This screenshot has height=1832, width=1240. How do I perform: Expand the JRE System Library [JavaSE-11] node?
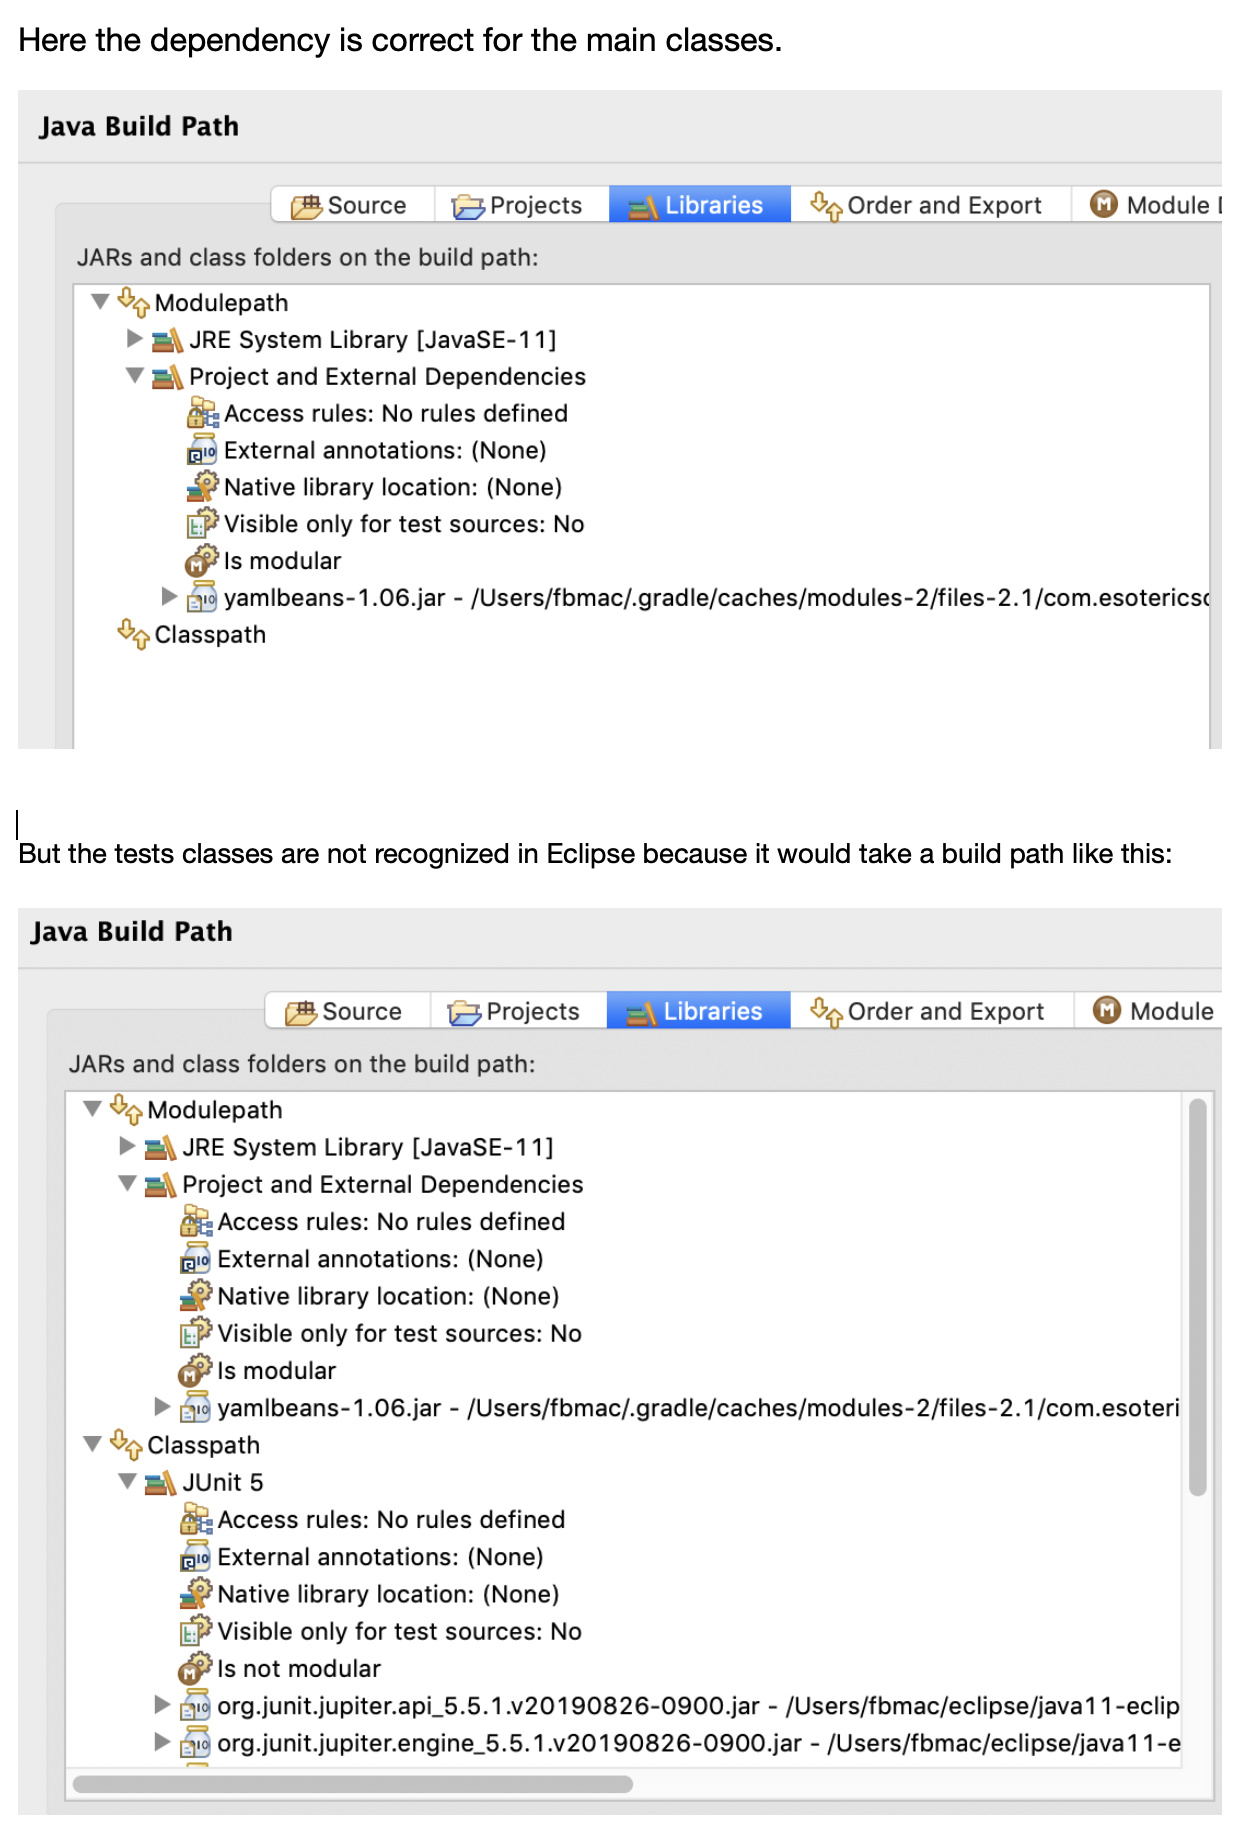point(134,339)
